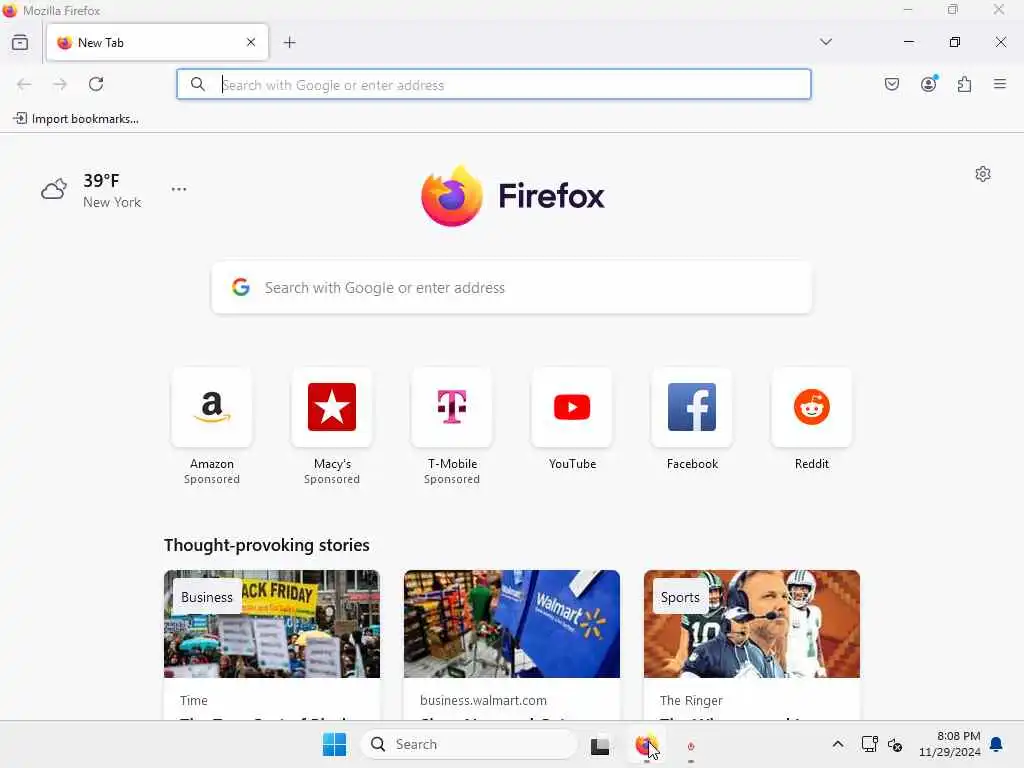Open the Walmart business story thumbnail
Viewport: 1024px width, 768px height.
point(512,624)
